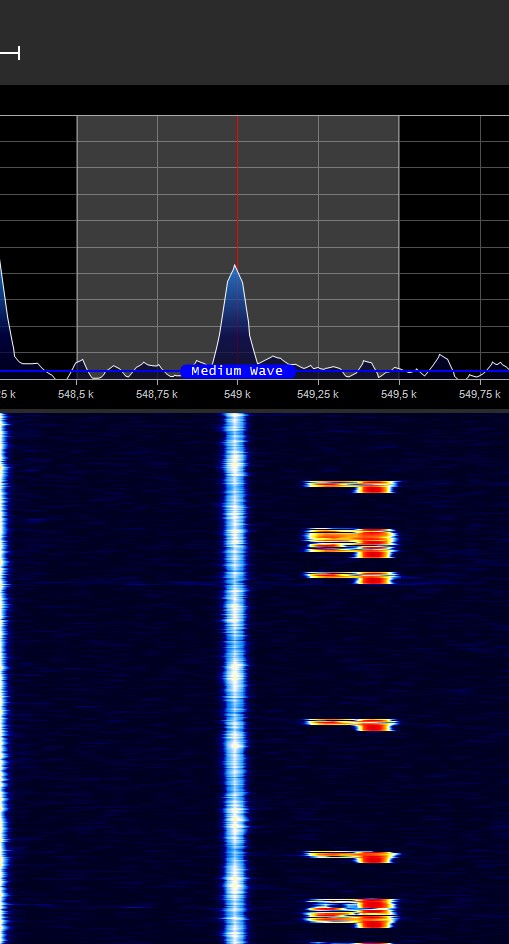Image resolution: width=509 pixels, height=944 pixels.
Task: Click the partial carrier trace at the waterfall's left edge
Action: pos(4,677)
